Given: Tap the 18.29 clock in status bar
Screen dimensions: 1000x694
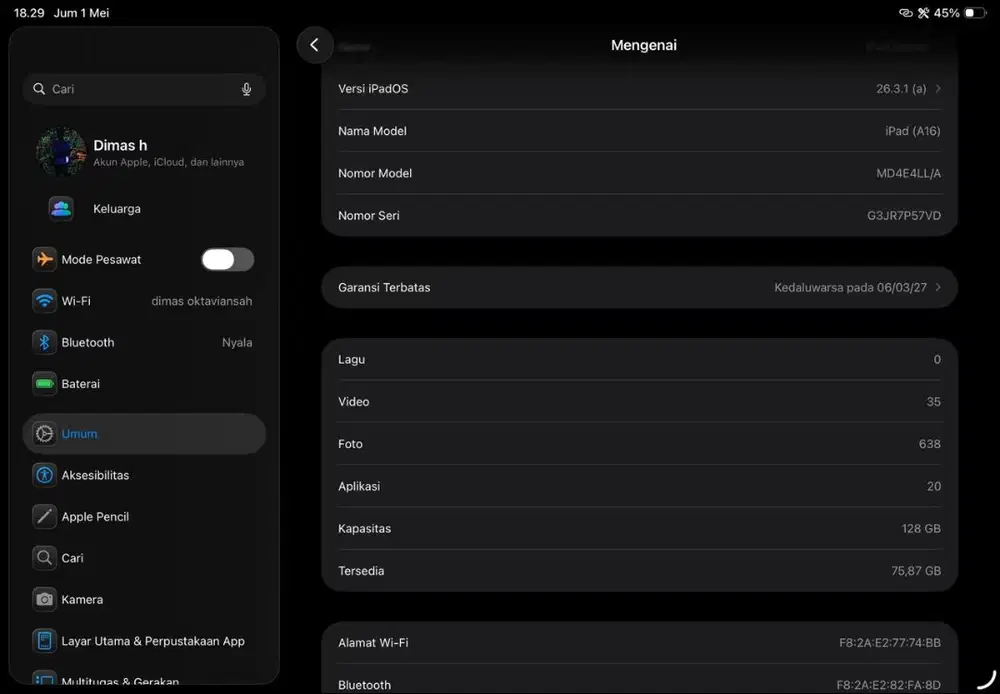Looking at the screenshot, I should [x=29, y=13].
